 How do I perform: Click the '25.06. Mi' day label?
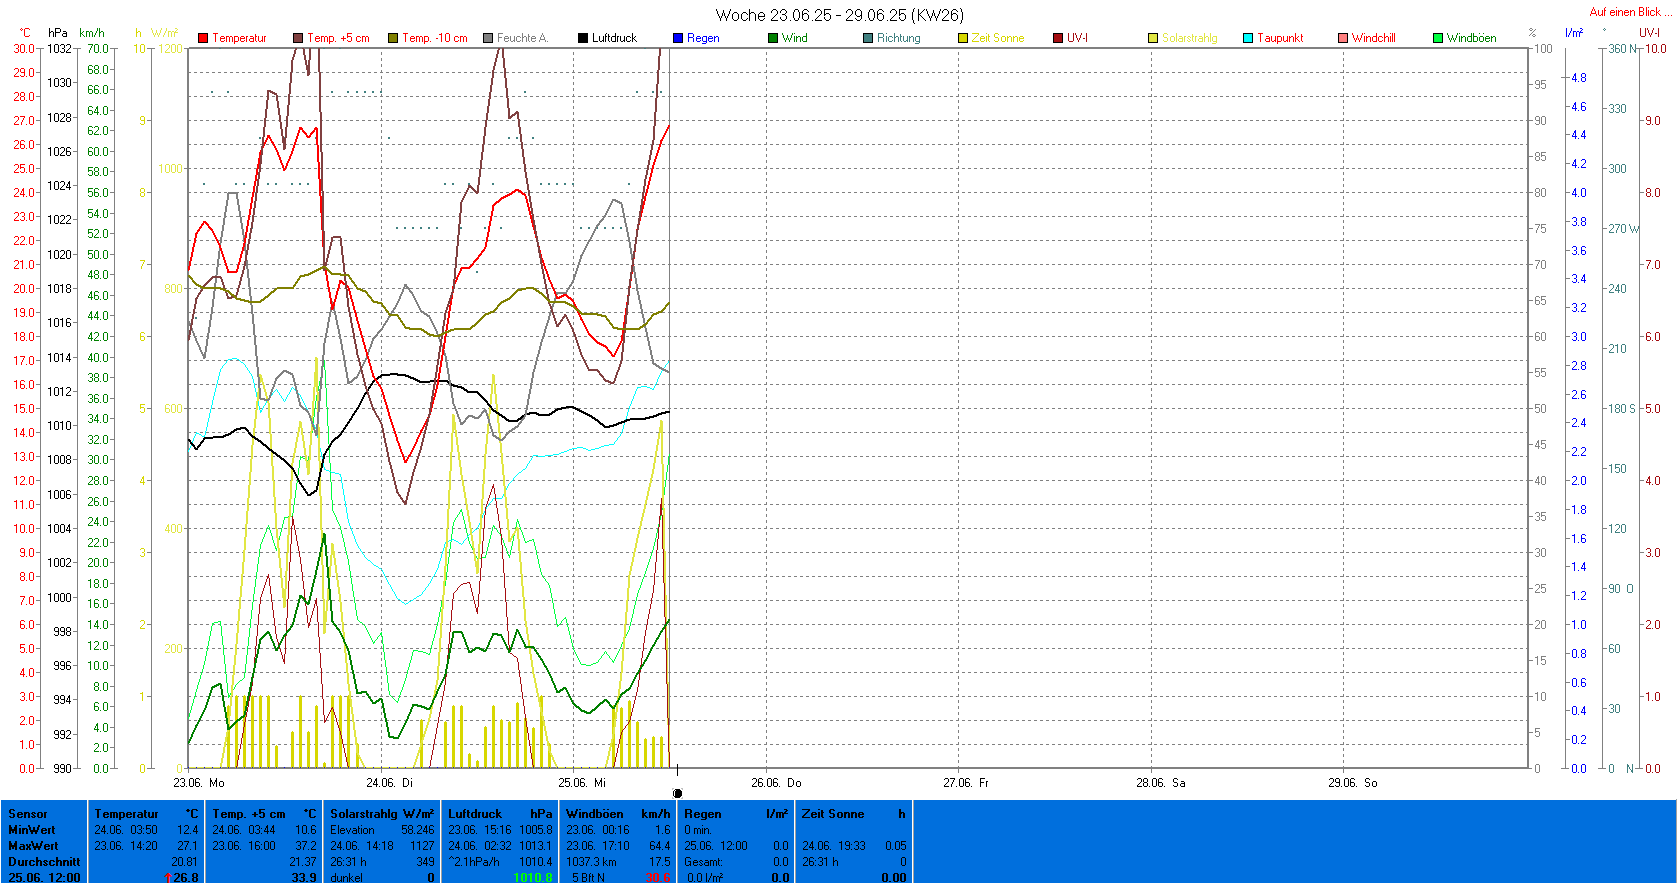(x=582, y=783)
